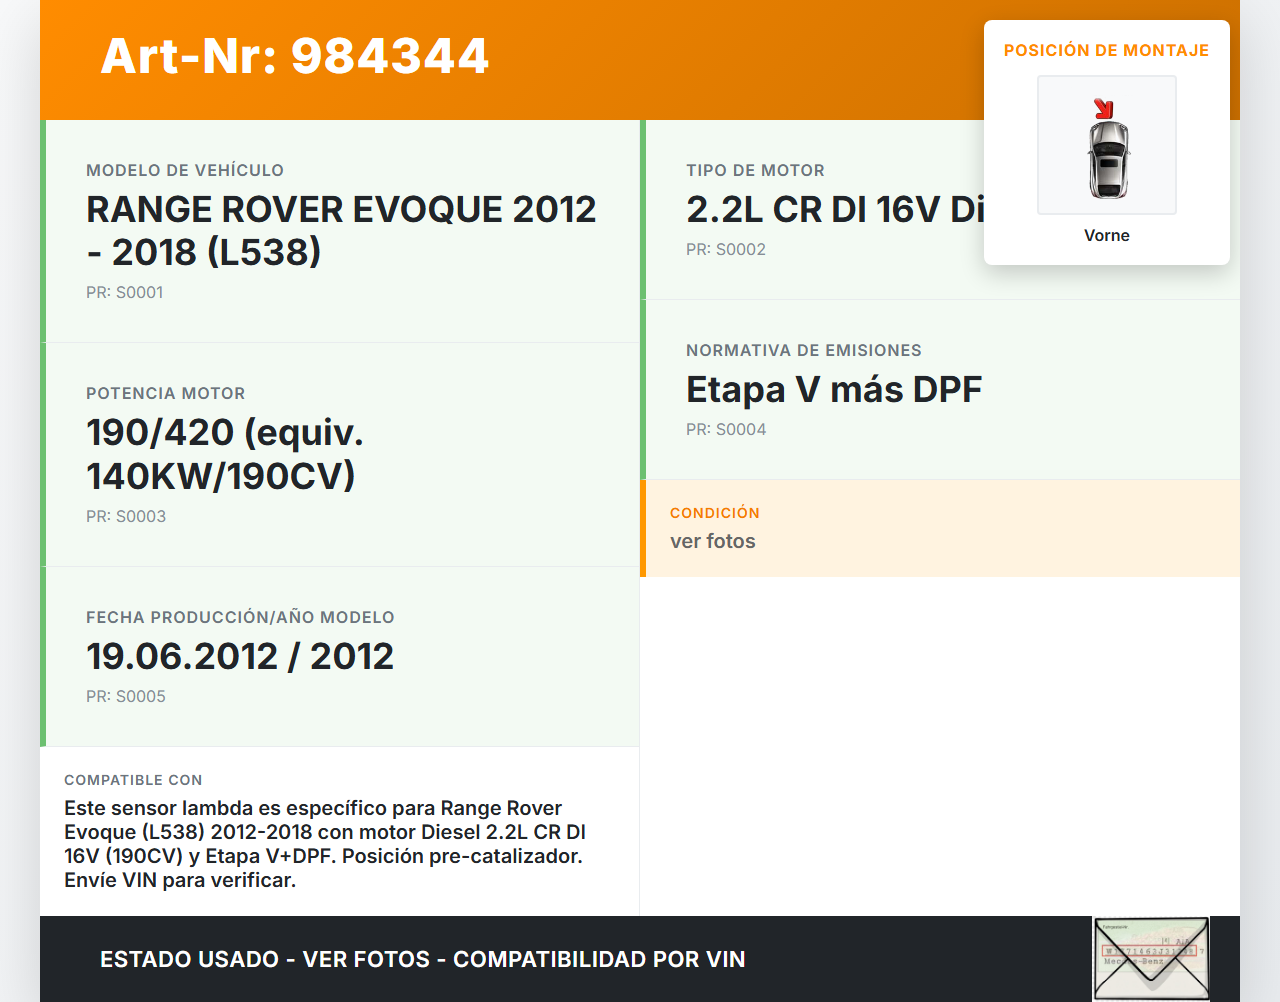Viewport: 1280px width, 1002px height.
Task: Click the PR: S0004 code
Action: point(726,429)
